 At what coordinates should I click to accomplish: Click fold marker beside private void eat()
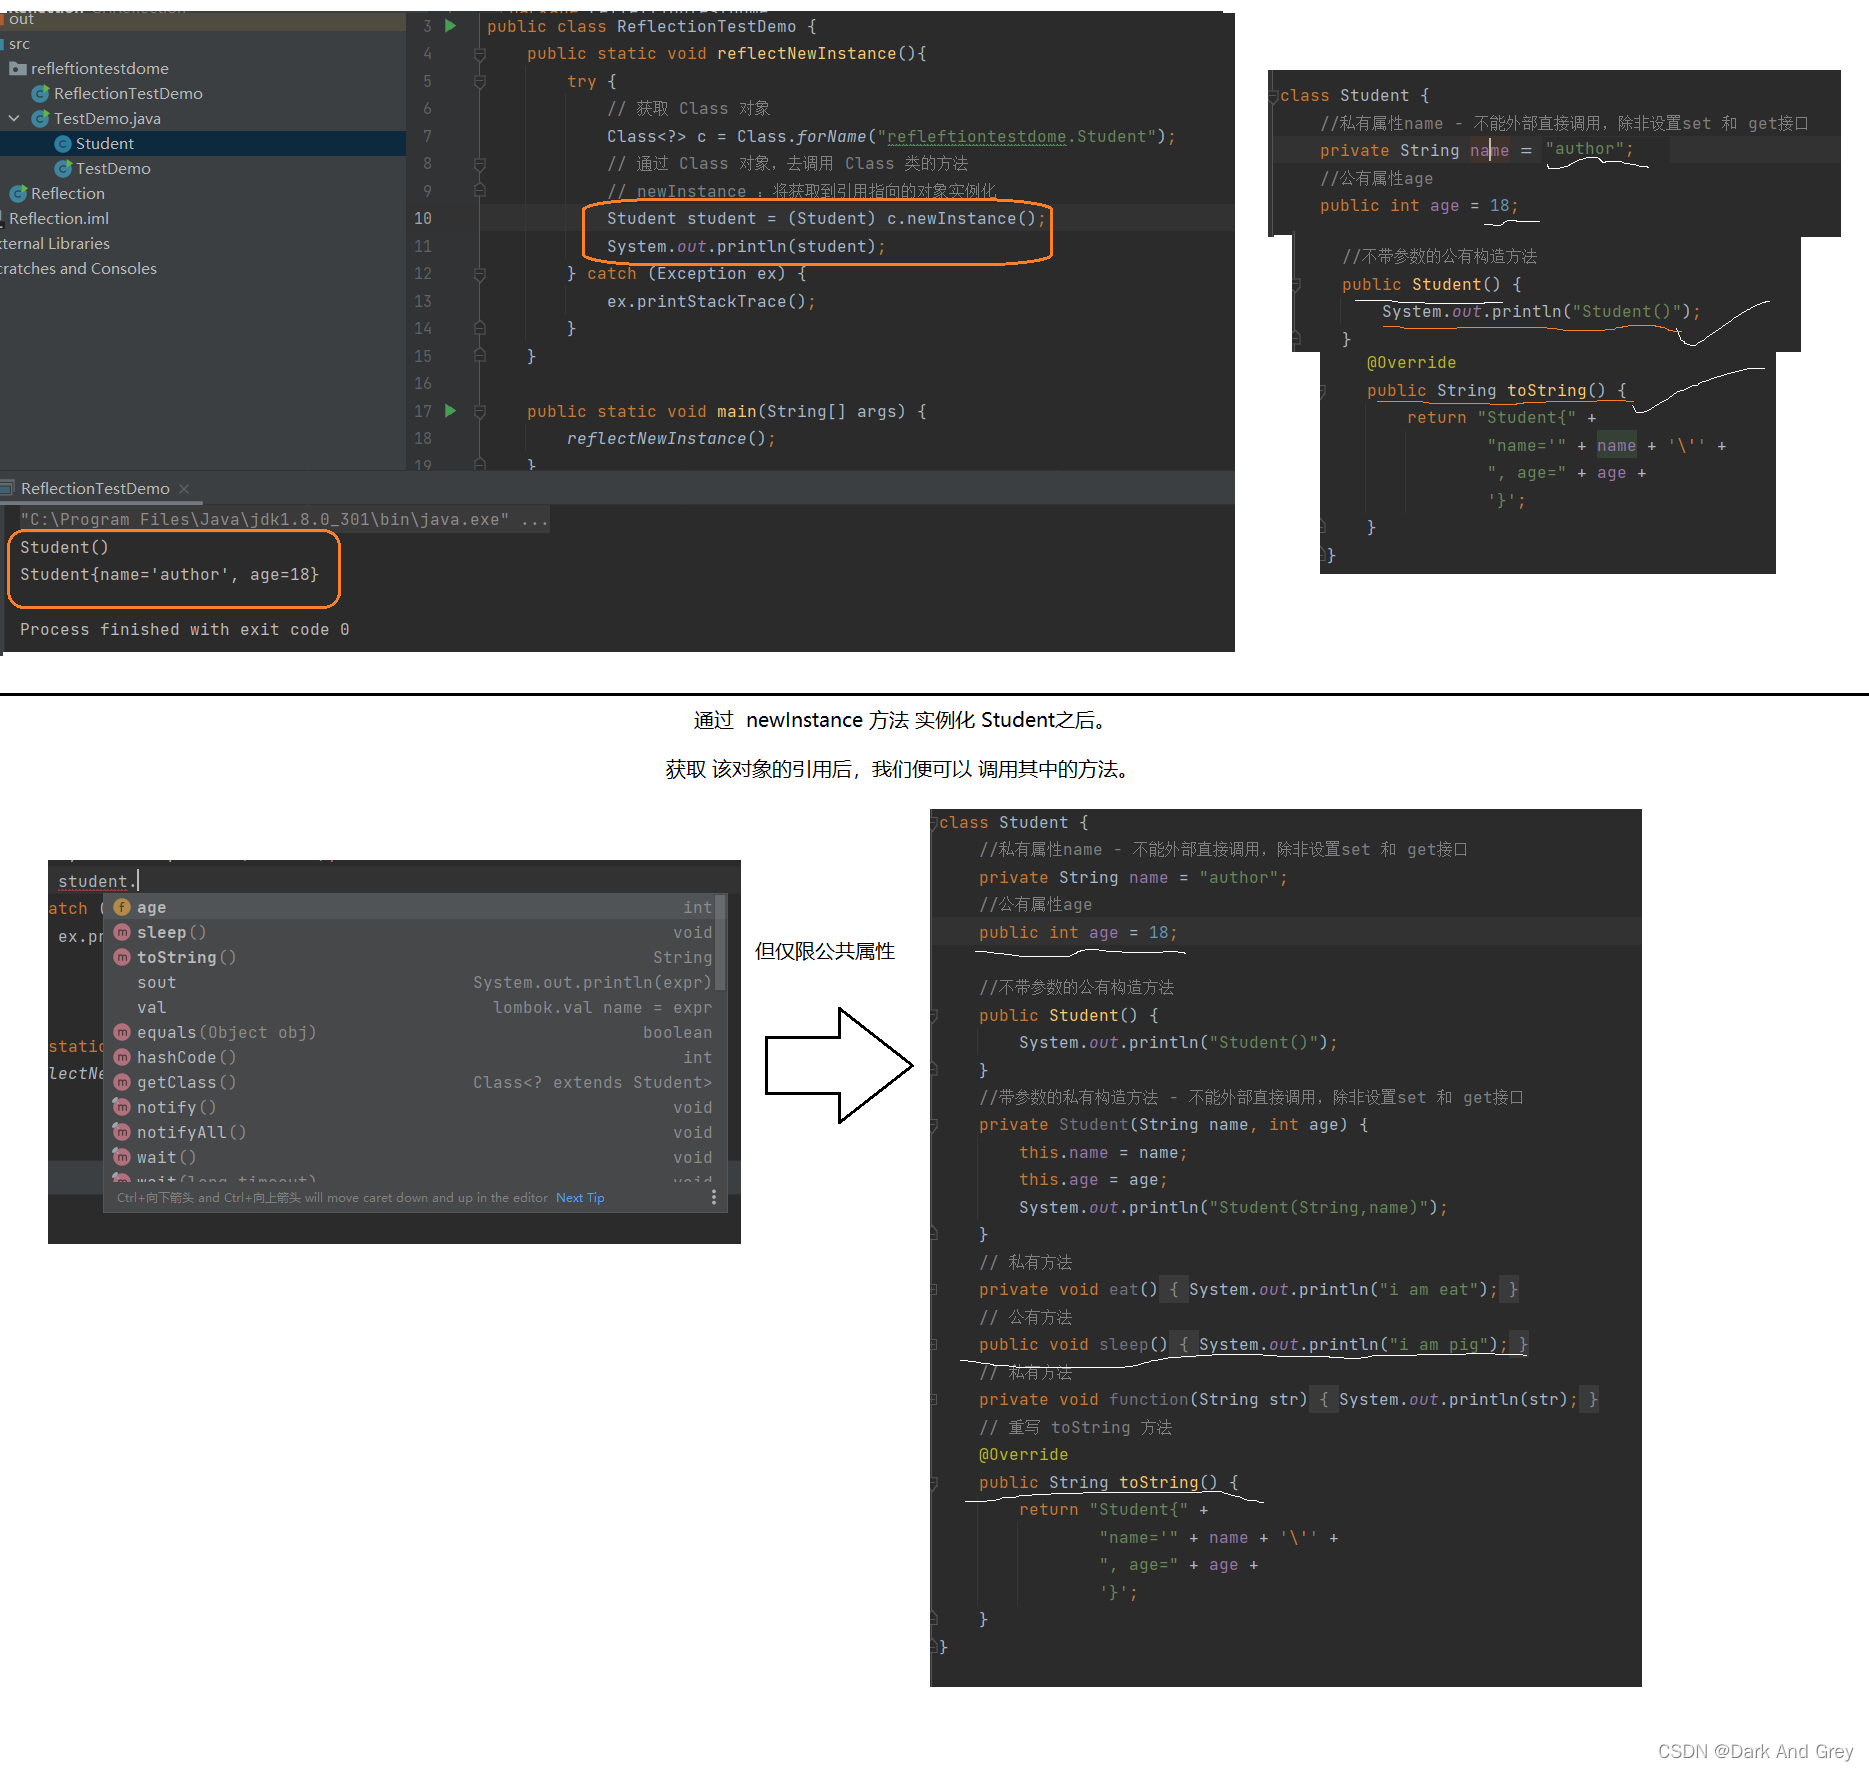pos(934,1290)
